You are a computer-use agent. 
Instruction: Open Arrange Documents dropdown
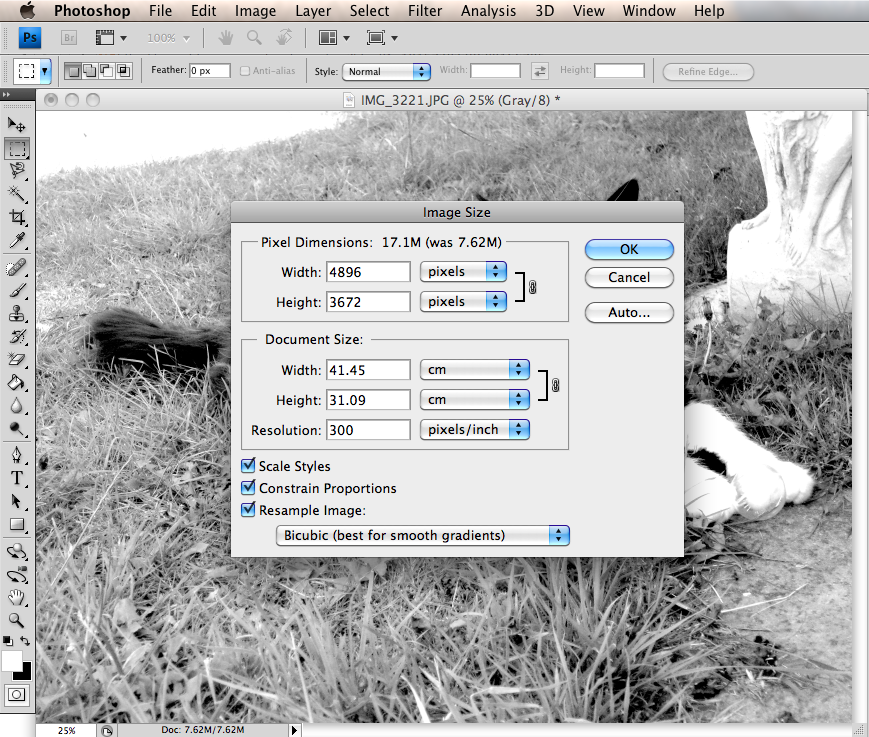point(334,38)
